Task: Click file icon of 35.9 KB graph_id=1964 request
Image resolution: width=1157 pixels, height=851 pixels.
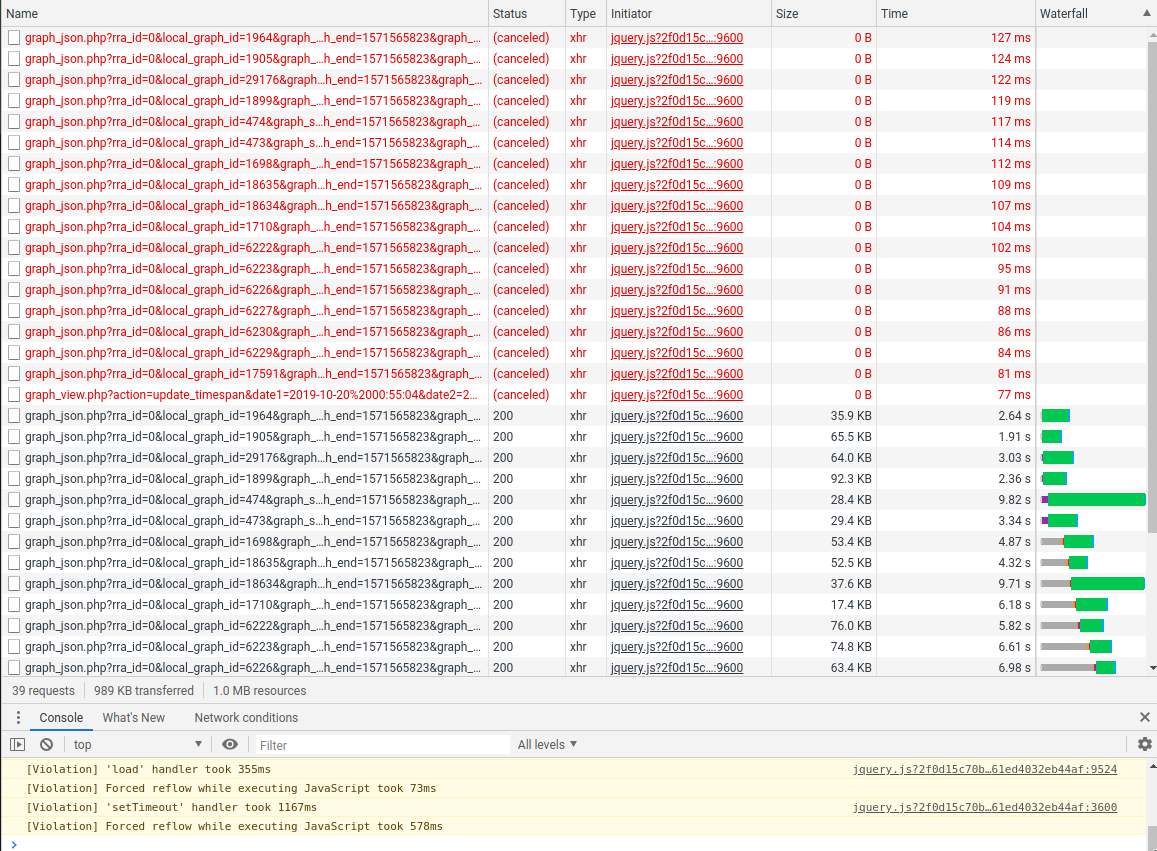Action: click(14, 416)
